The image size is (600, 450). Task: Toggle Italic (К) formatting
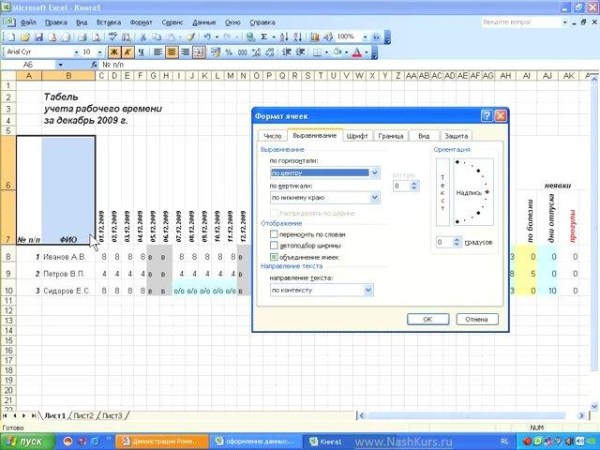(127, 52)
